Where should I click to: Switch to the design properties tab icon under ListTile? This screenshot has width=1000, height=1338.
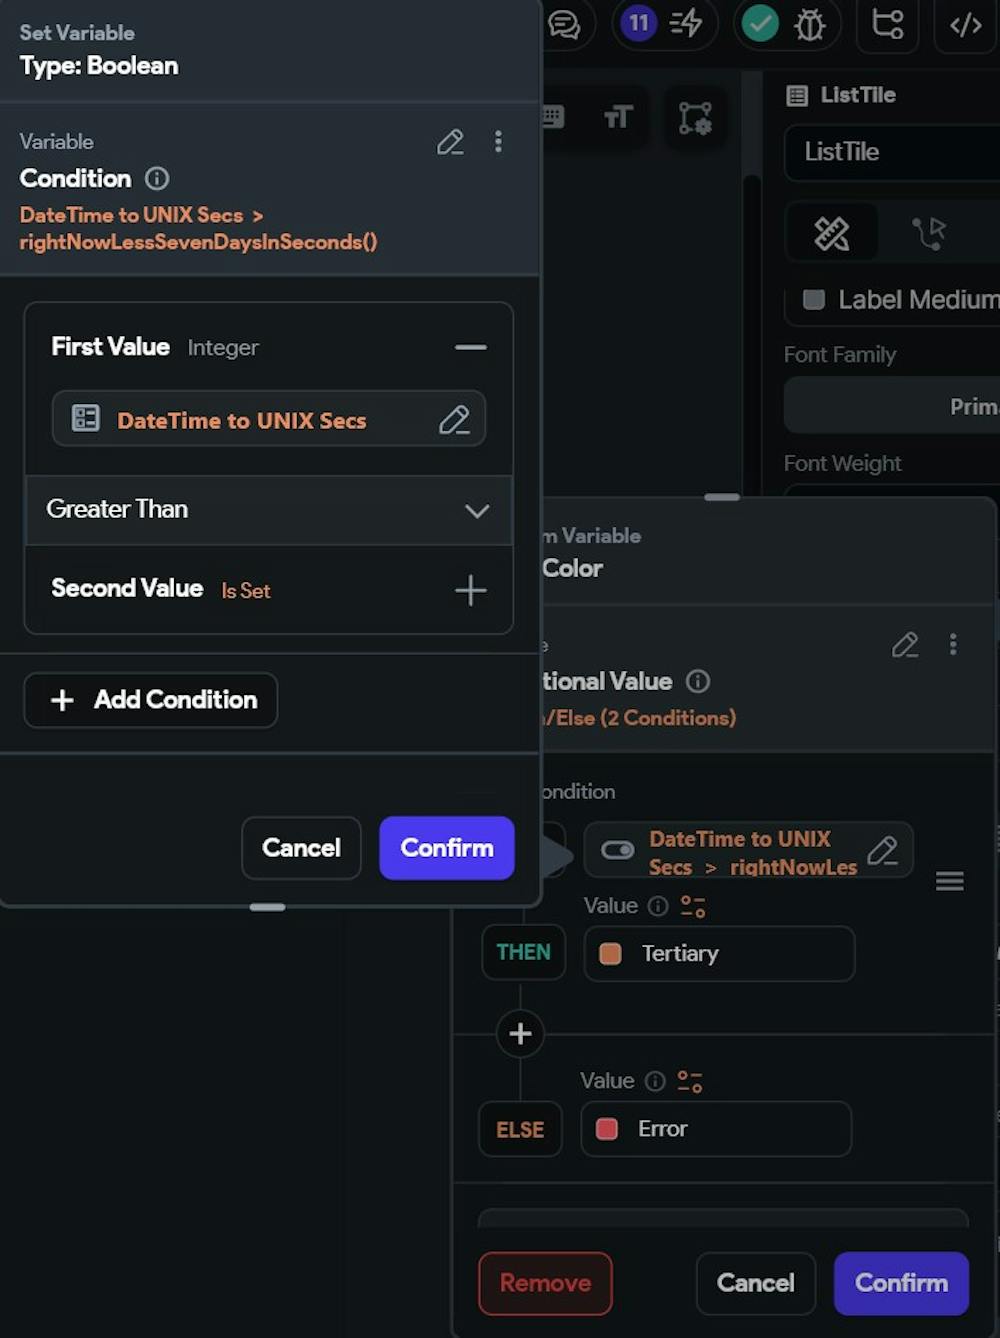[x=831, y=234]
